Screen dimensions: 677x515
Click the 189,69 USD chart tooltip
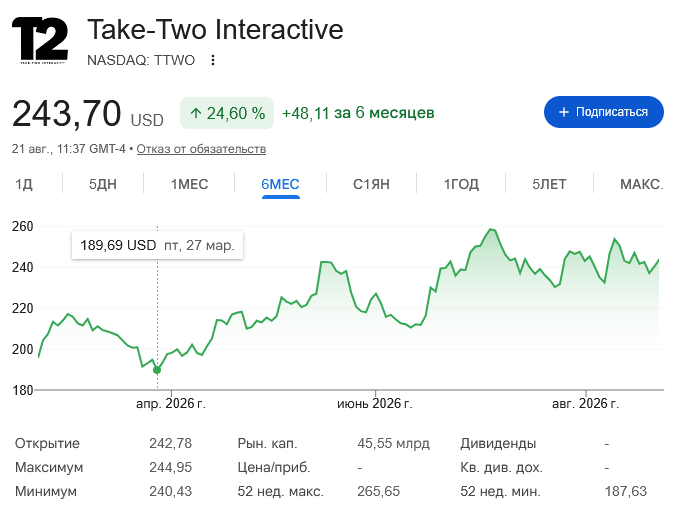click(x=158, y=245)
